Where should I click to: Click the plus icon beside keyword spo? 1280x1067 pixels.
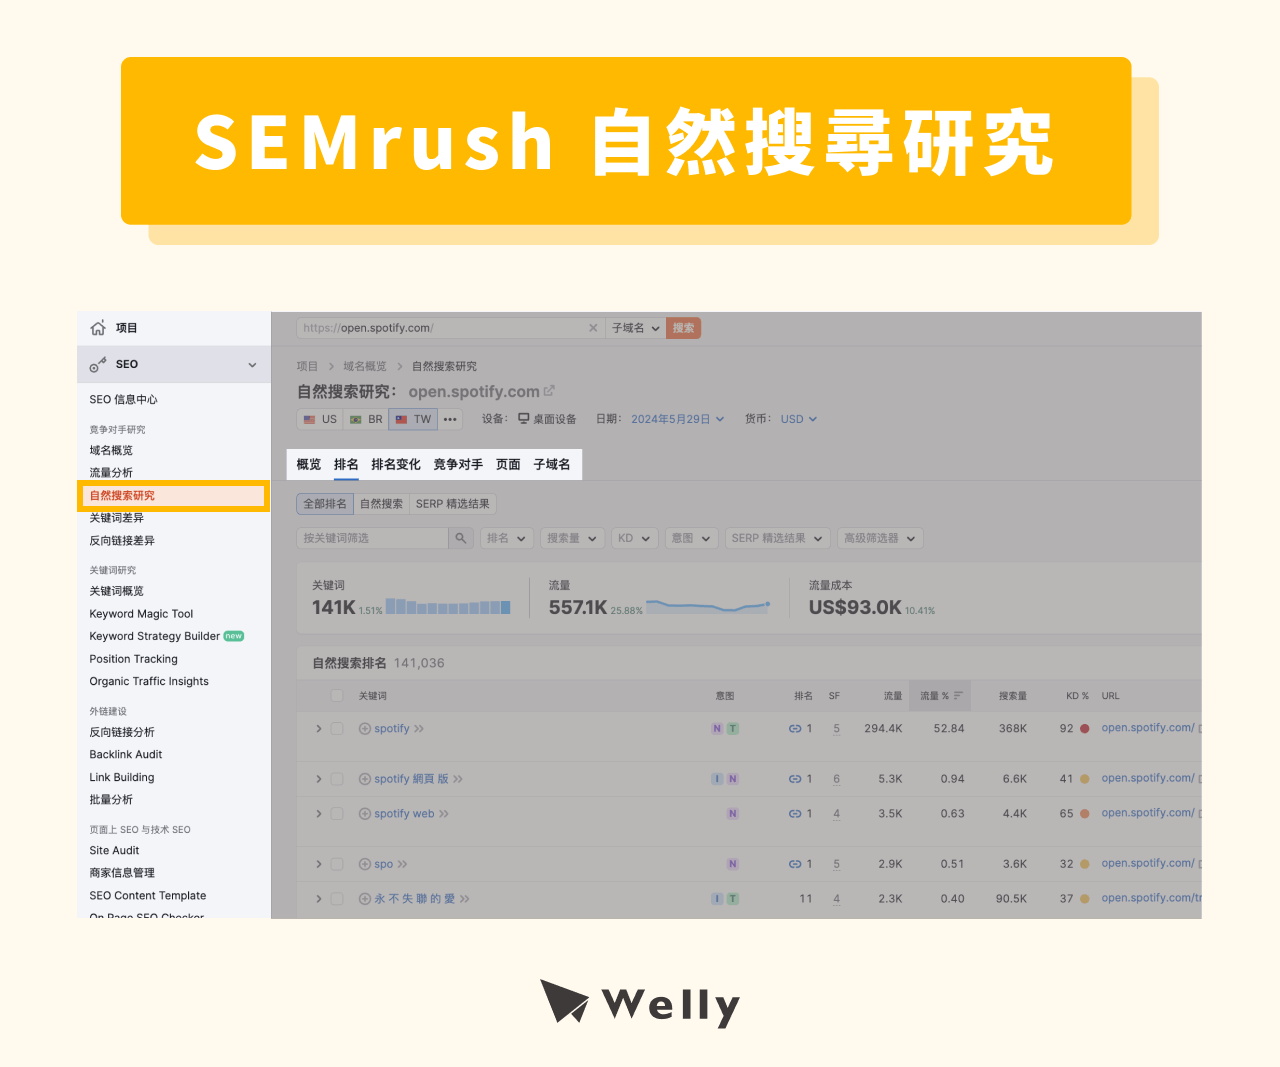pyautogui.click(x=365, y=864)
